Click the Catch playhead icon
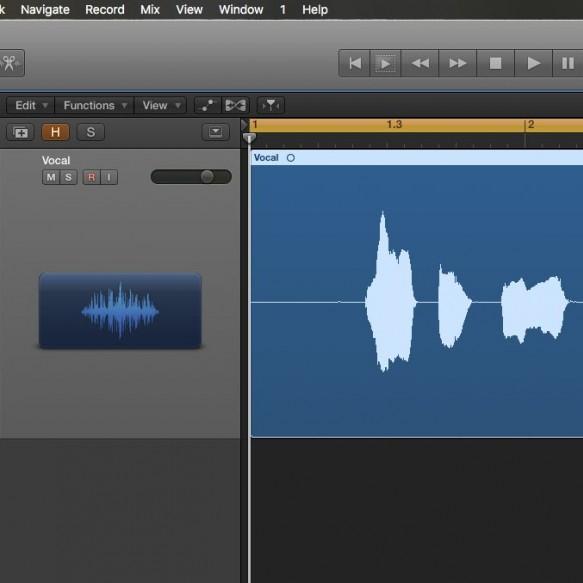 (271, 105)
